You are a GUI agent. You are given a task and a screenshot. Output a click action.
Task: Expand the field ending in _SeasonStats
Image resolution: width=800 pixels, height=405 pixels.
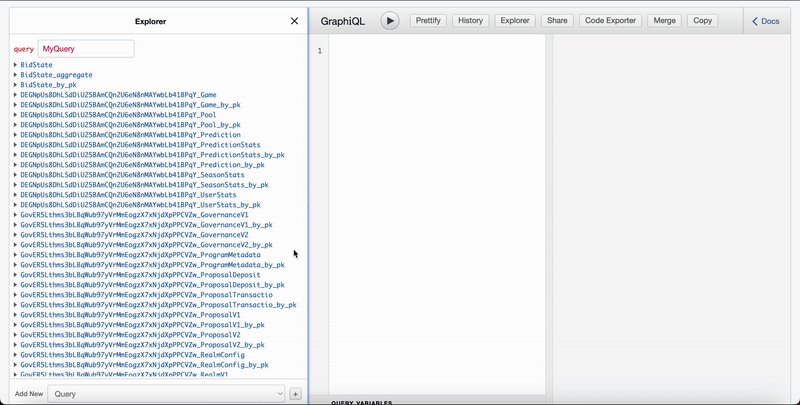click(132, 175)
